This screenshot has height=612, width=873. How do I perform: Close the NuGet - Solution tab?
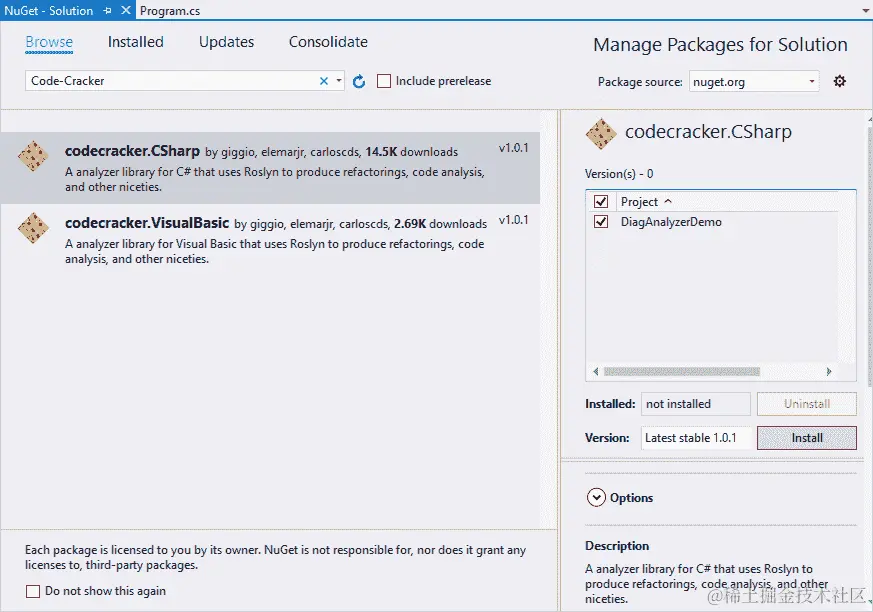pos(126,10)
